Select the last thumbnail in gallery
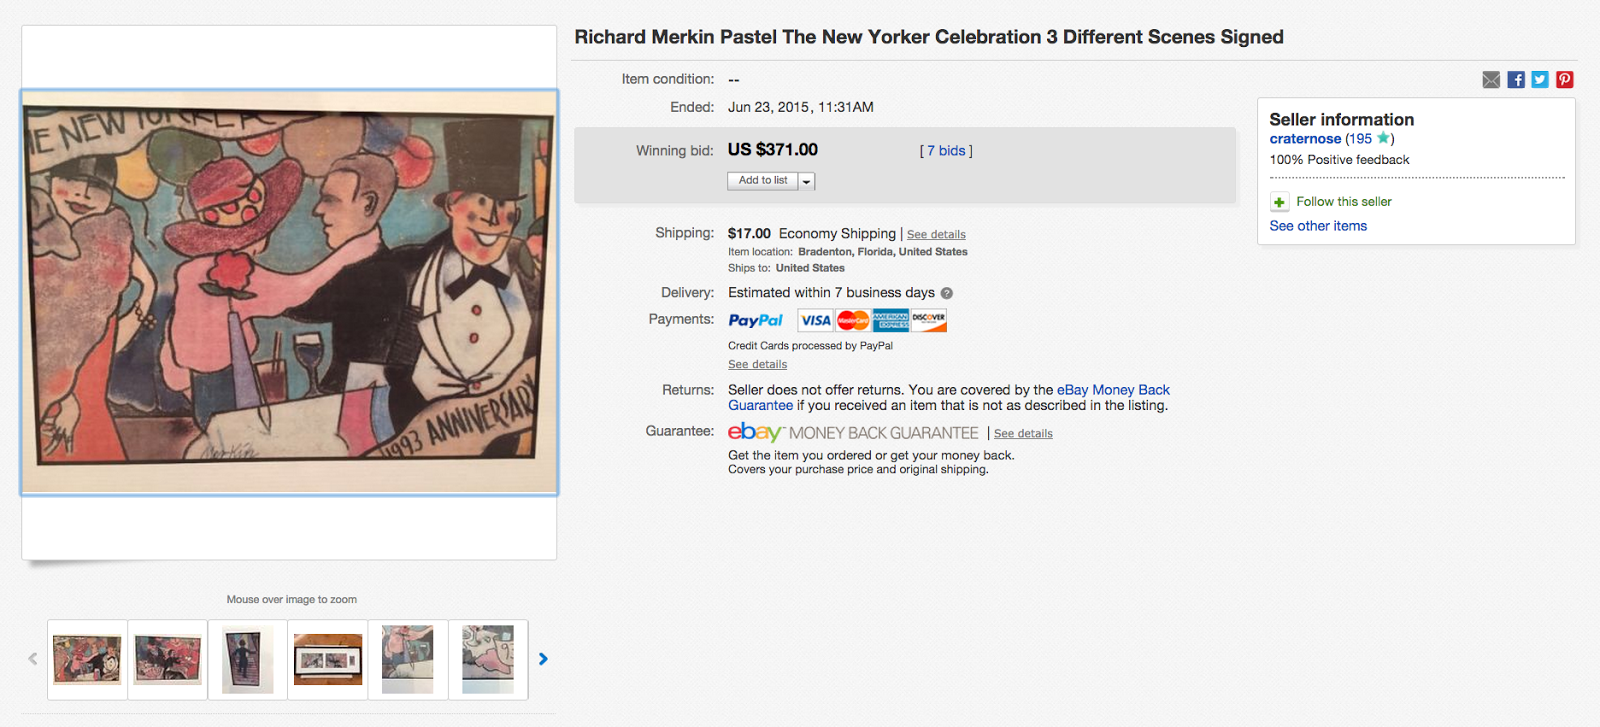This screenshot has width=1600, height=727. [x=488, y=660]
